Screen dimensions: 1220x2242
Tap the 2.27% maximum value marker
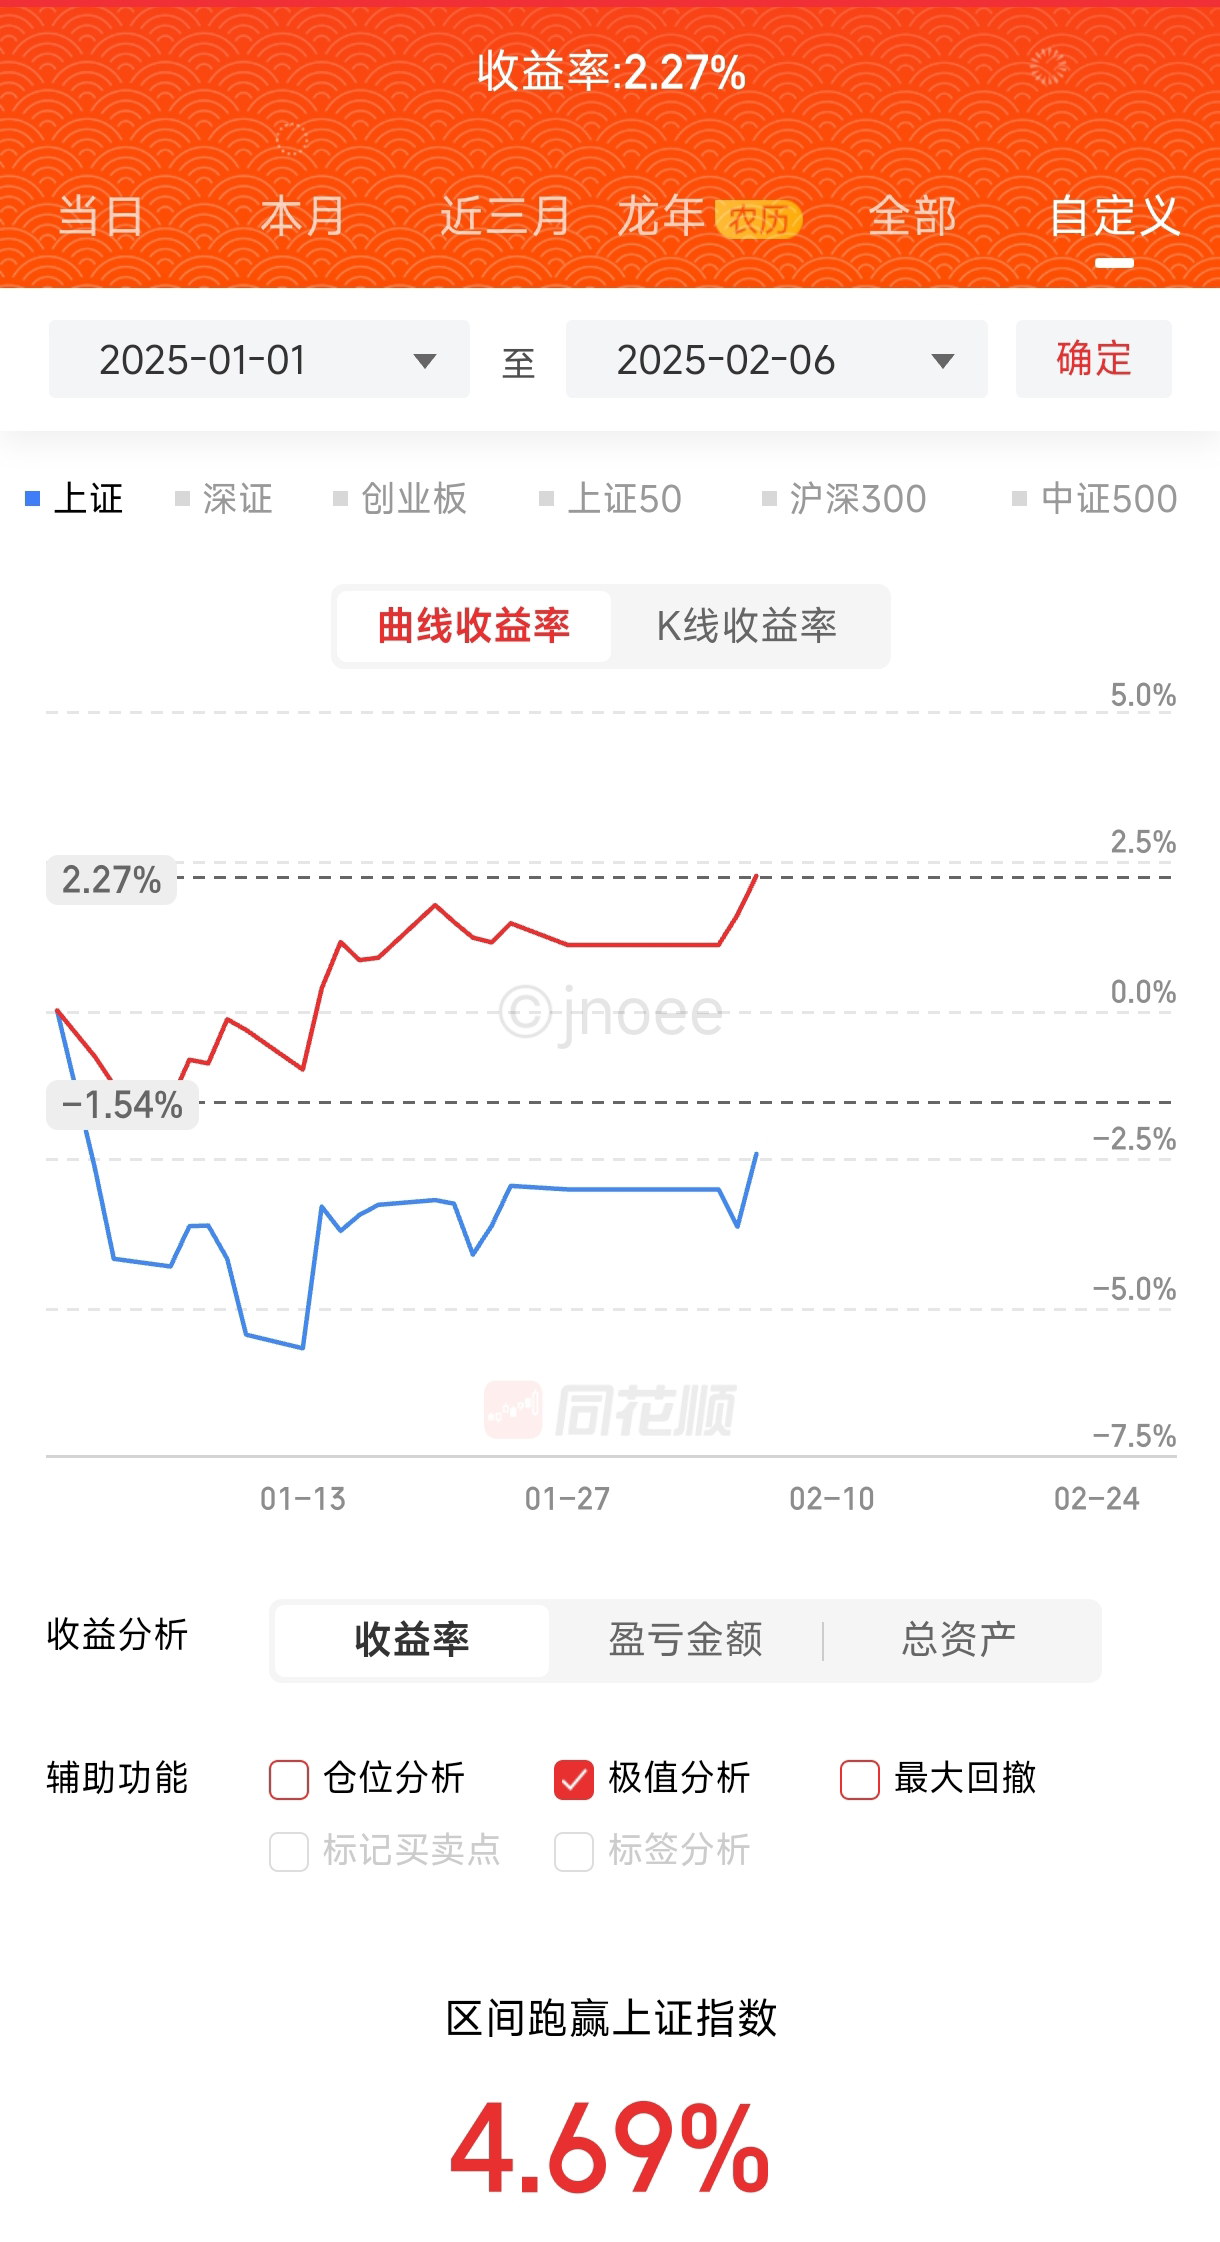111,880
